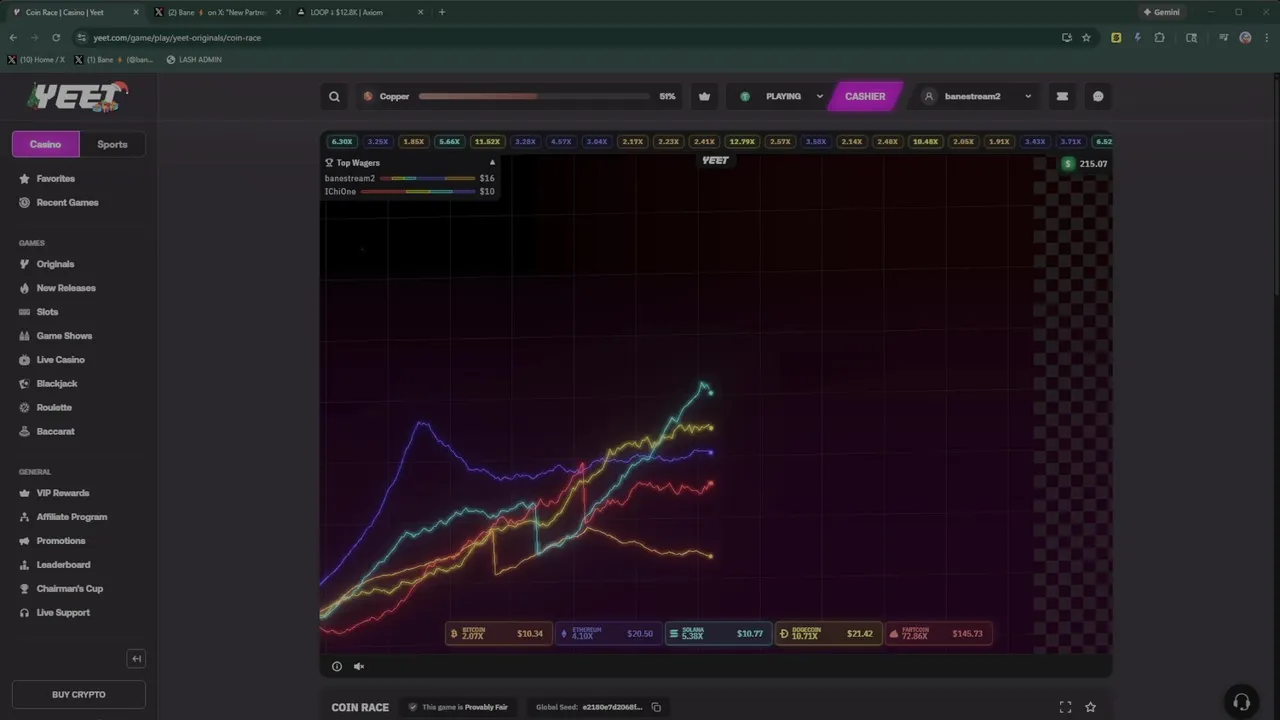Image resolution: width=1280 pixels, height=720 pixels.
Task: Open the chat bubble icon
Action: (1098, 97)
